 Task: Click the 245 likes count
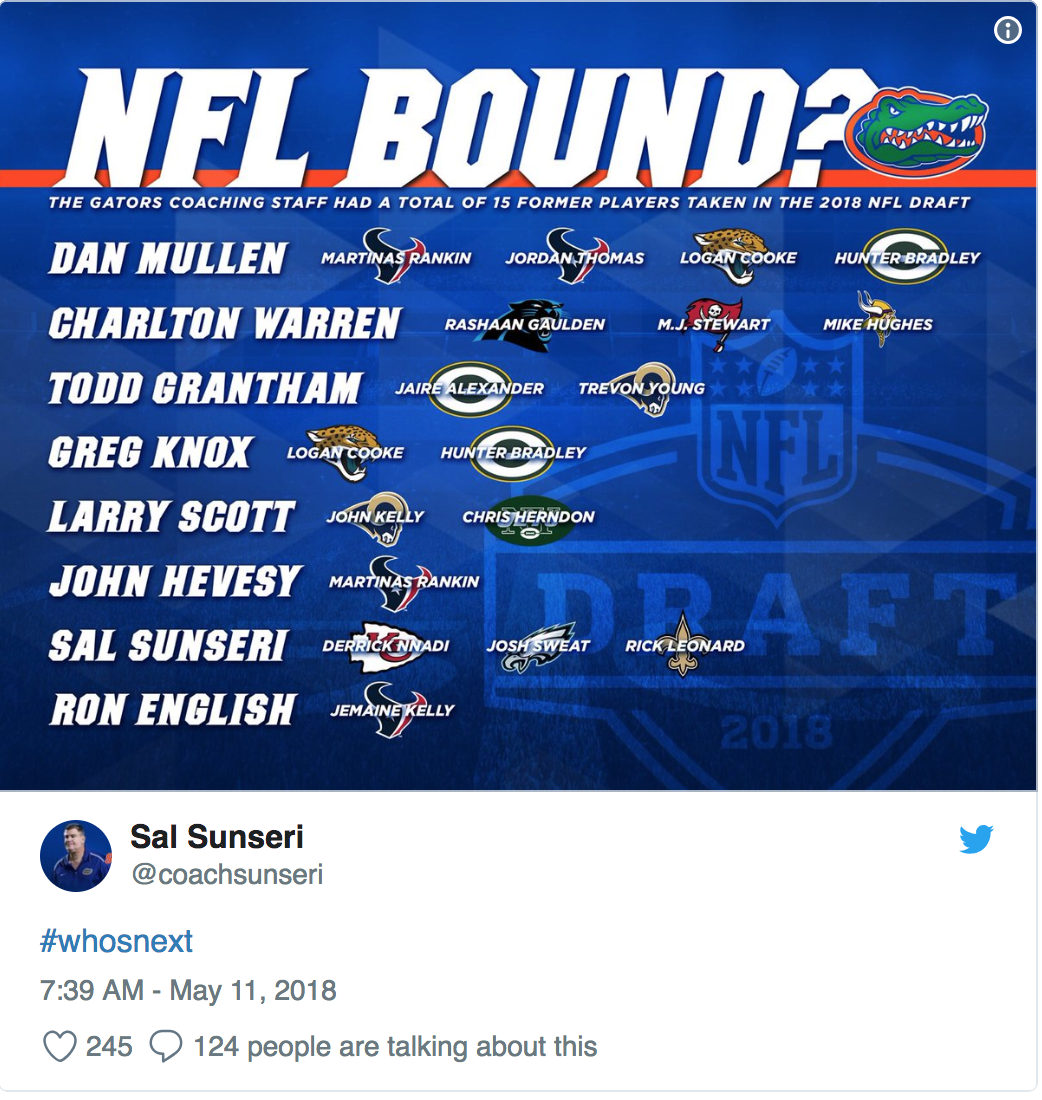pos(109,1046)
